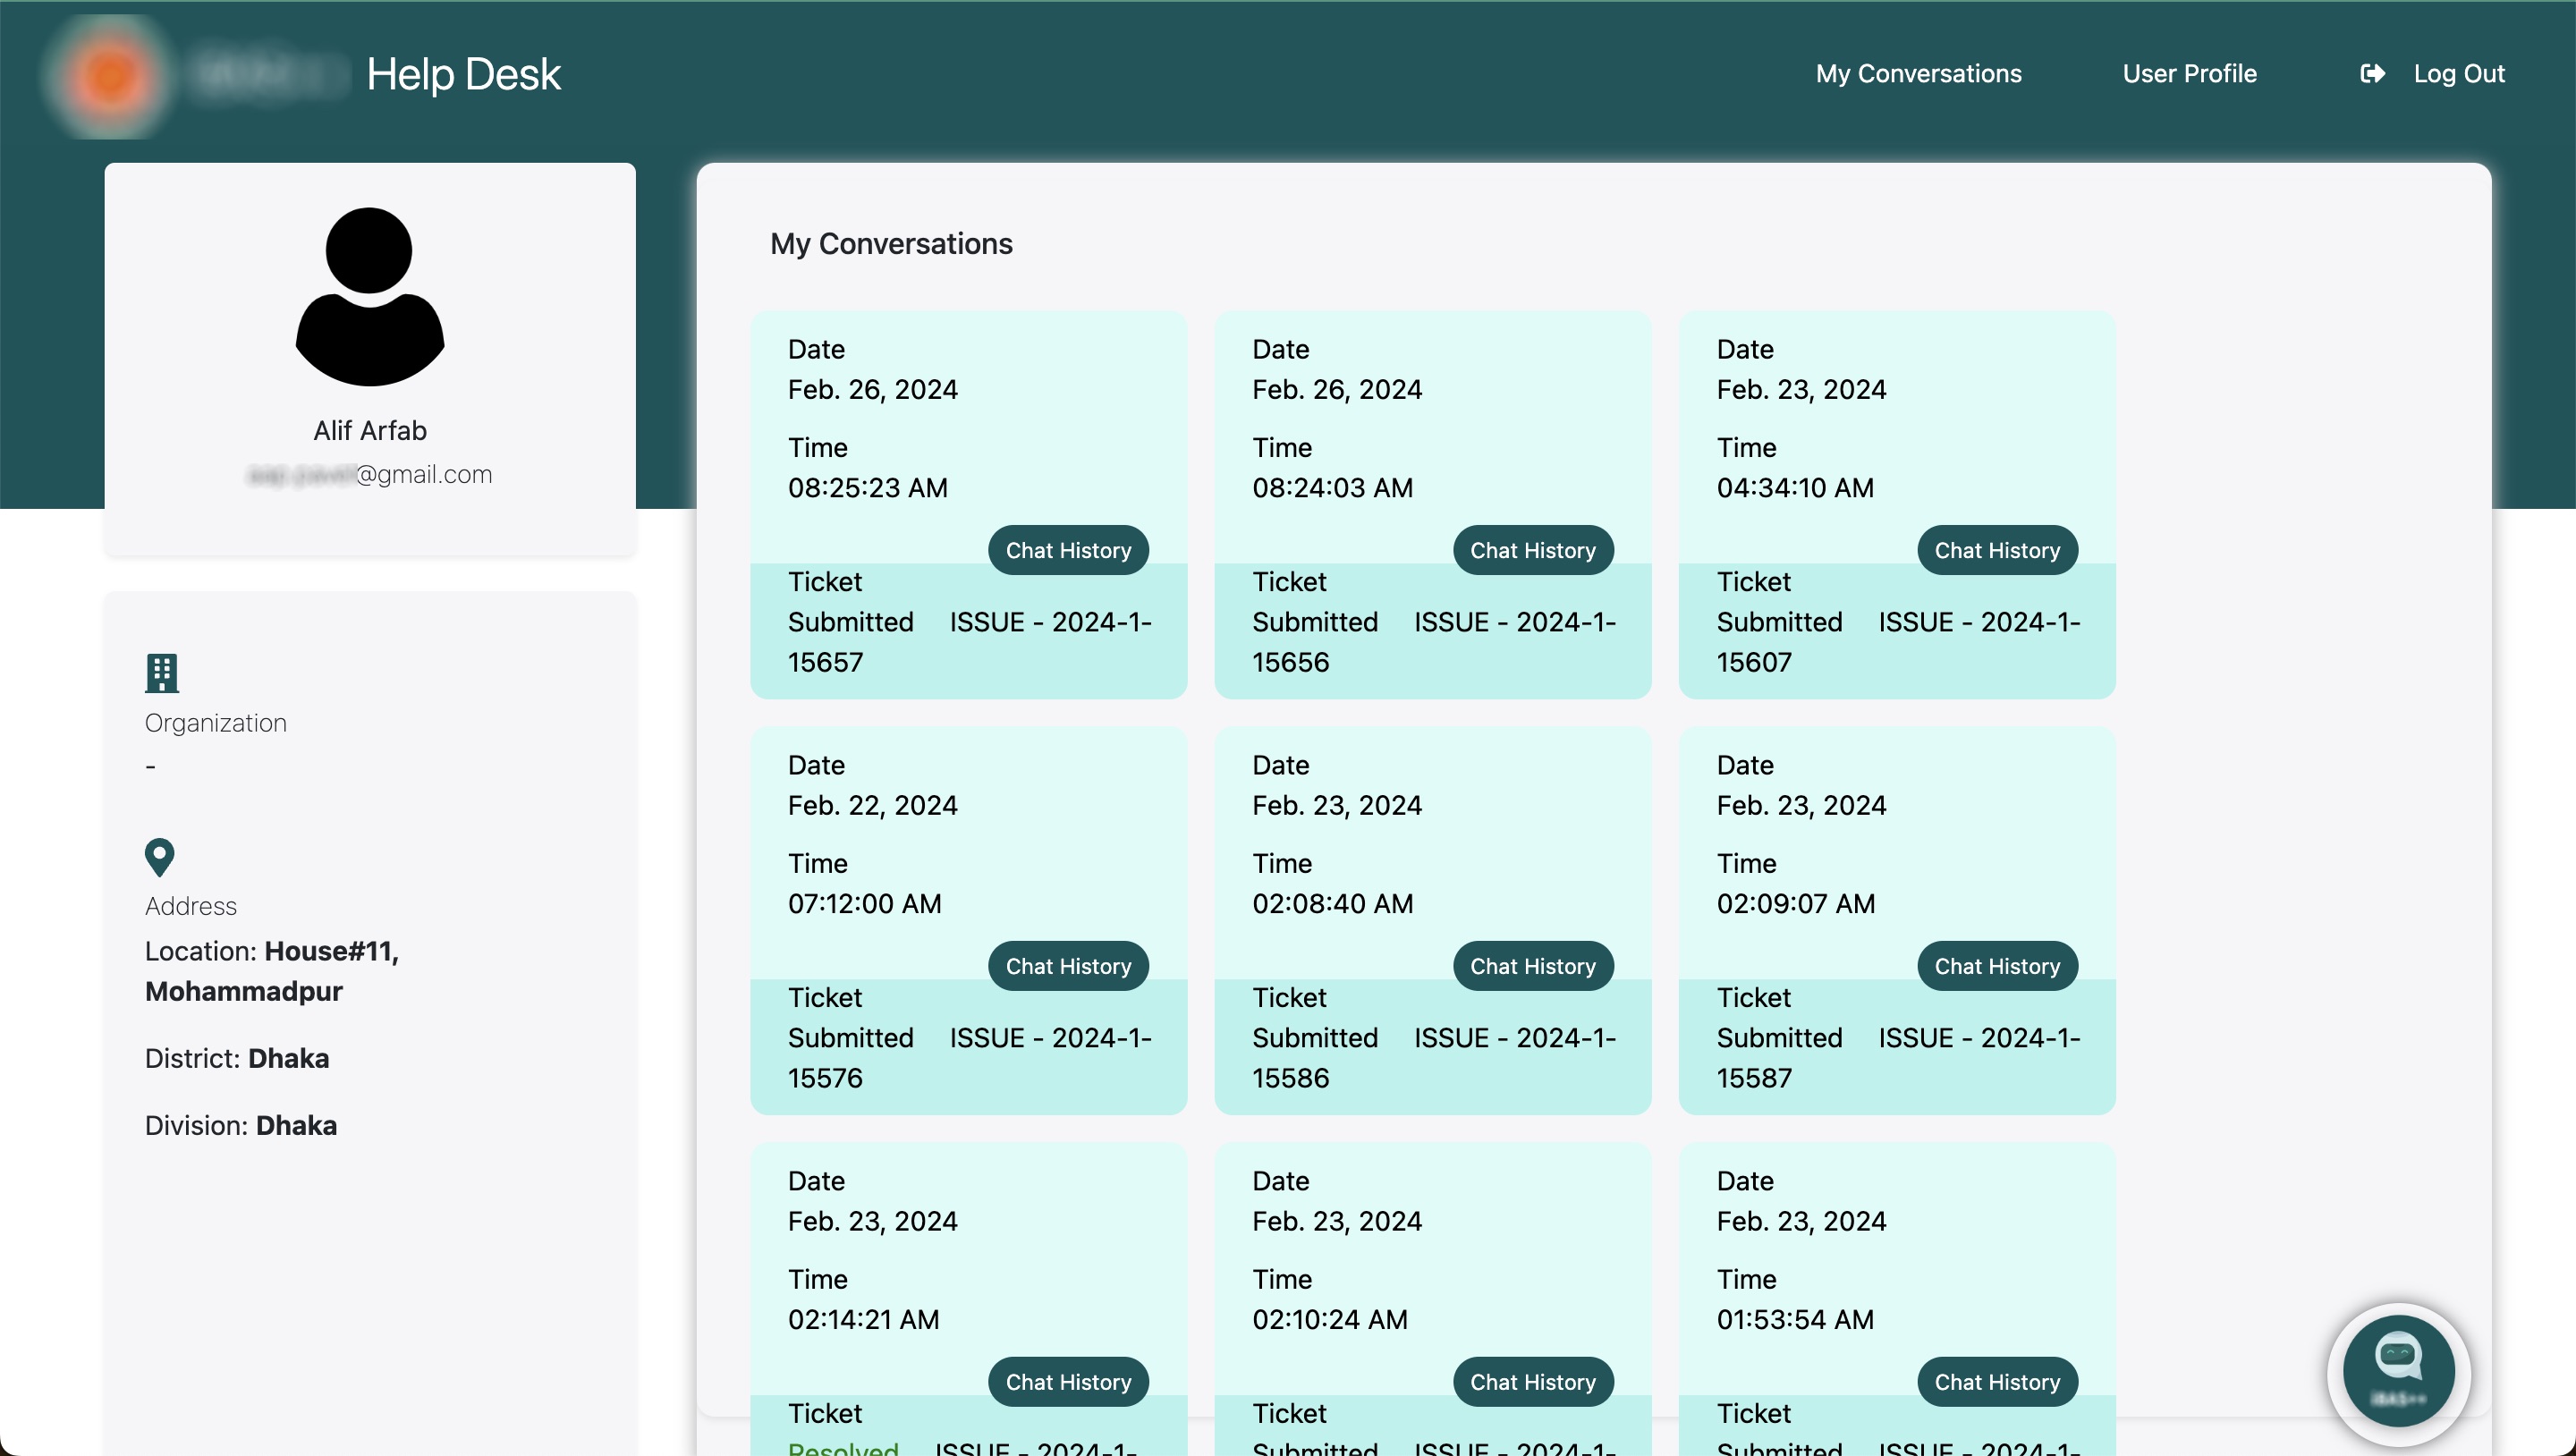Click the log out arrow icon
This screenshot has height=1456, width=2576.
tap(2372, 74)
